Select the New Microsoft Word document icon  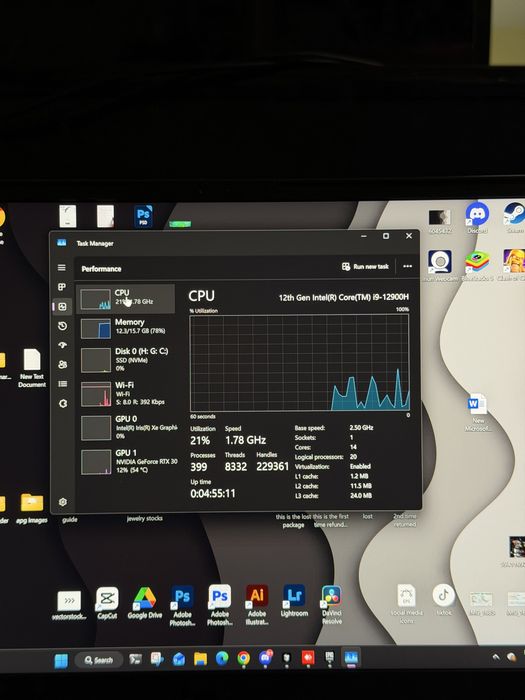coord(477,412)
